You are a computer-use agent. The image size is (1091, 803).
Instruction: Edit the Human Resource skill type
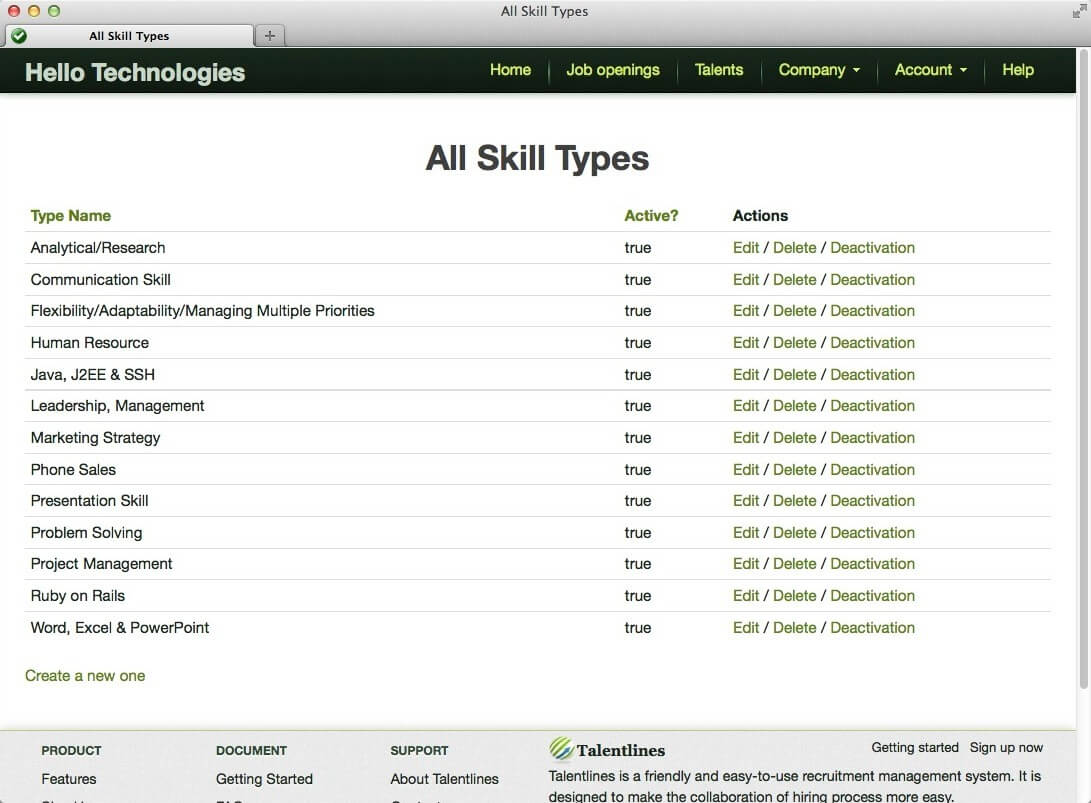(x=745, y=343)
